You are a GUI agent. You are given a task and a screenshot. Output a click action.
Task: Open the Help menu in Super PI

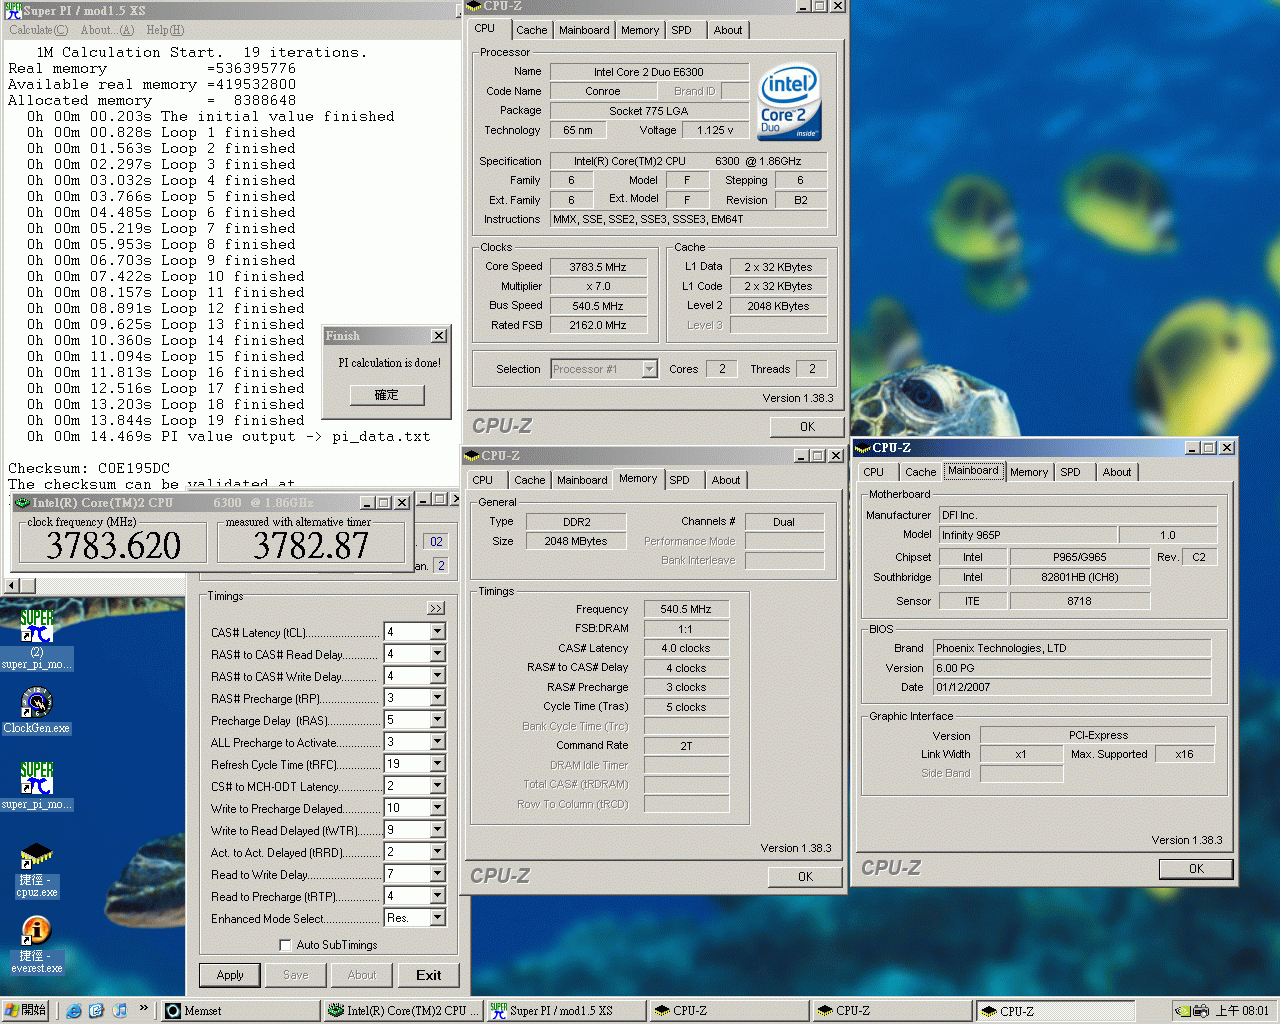pyautogui.click(x=165, y=30)
